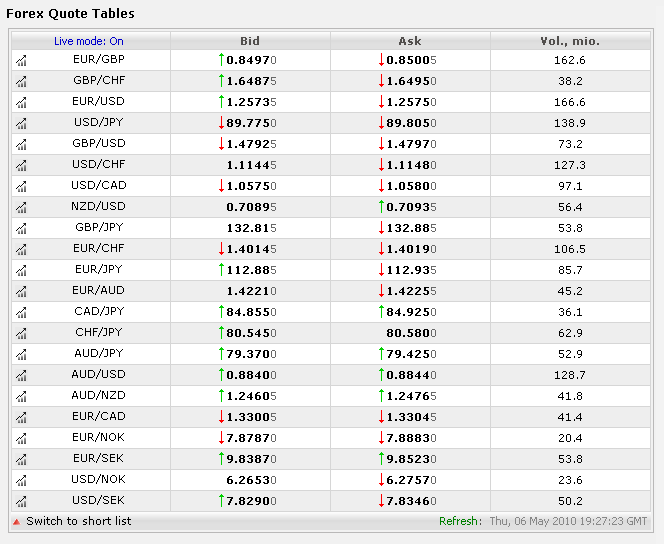
Task: Open chart icon for EUR/NOK row
Action: tap(21, 439)
